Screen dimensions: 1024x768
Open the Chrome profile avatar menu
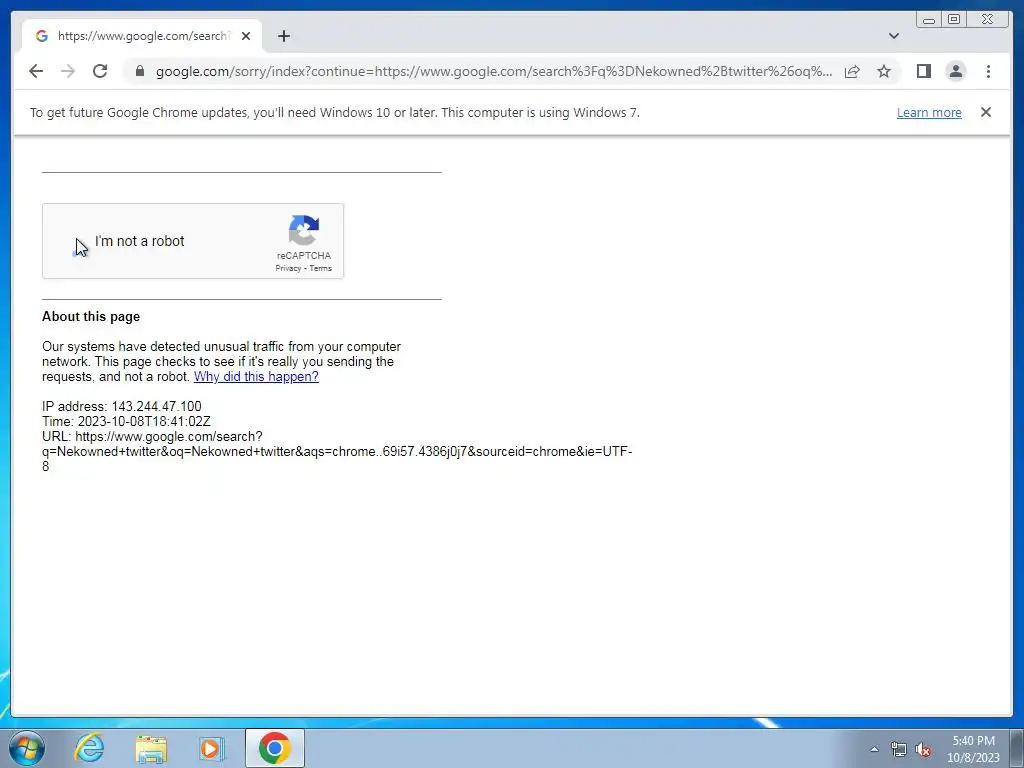pyautogui.click(x=955, y=71)
